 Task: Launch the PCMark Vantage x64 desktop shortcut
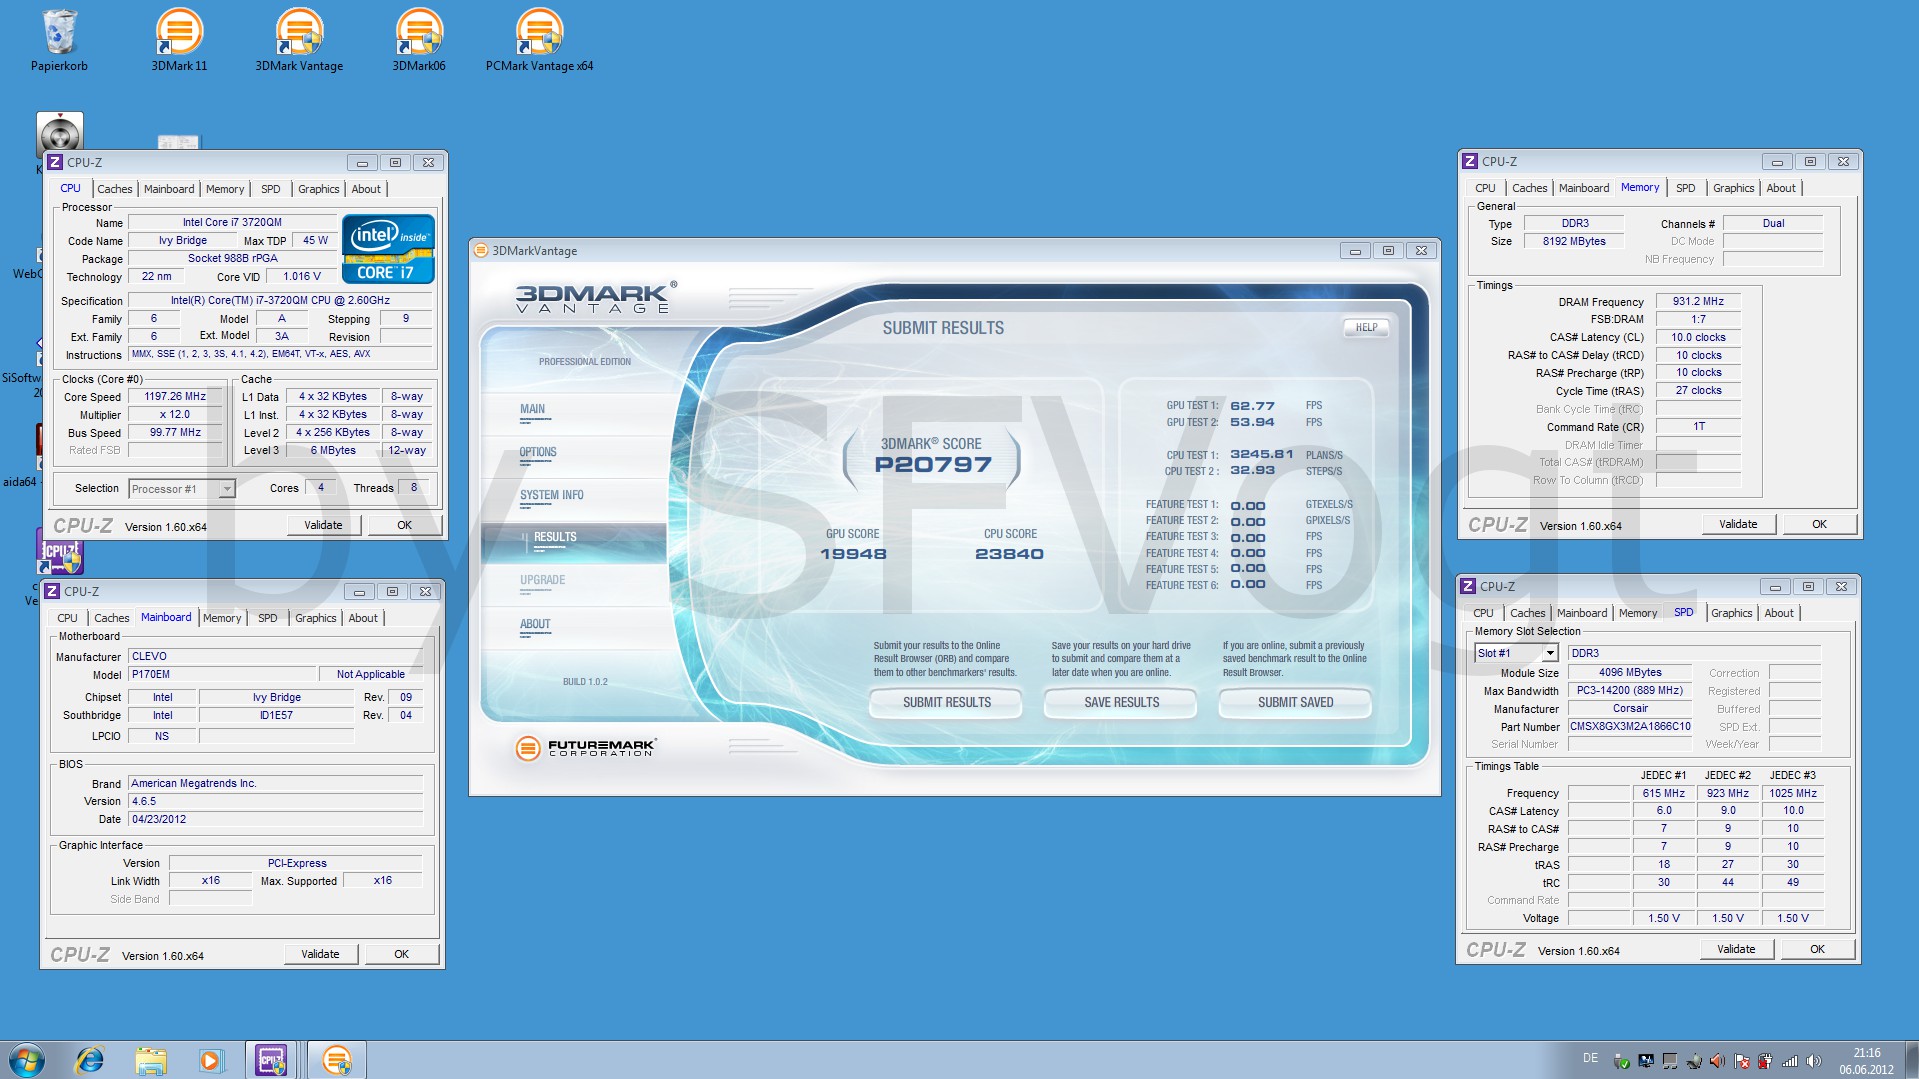coord(539,40)
